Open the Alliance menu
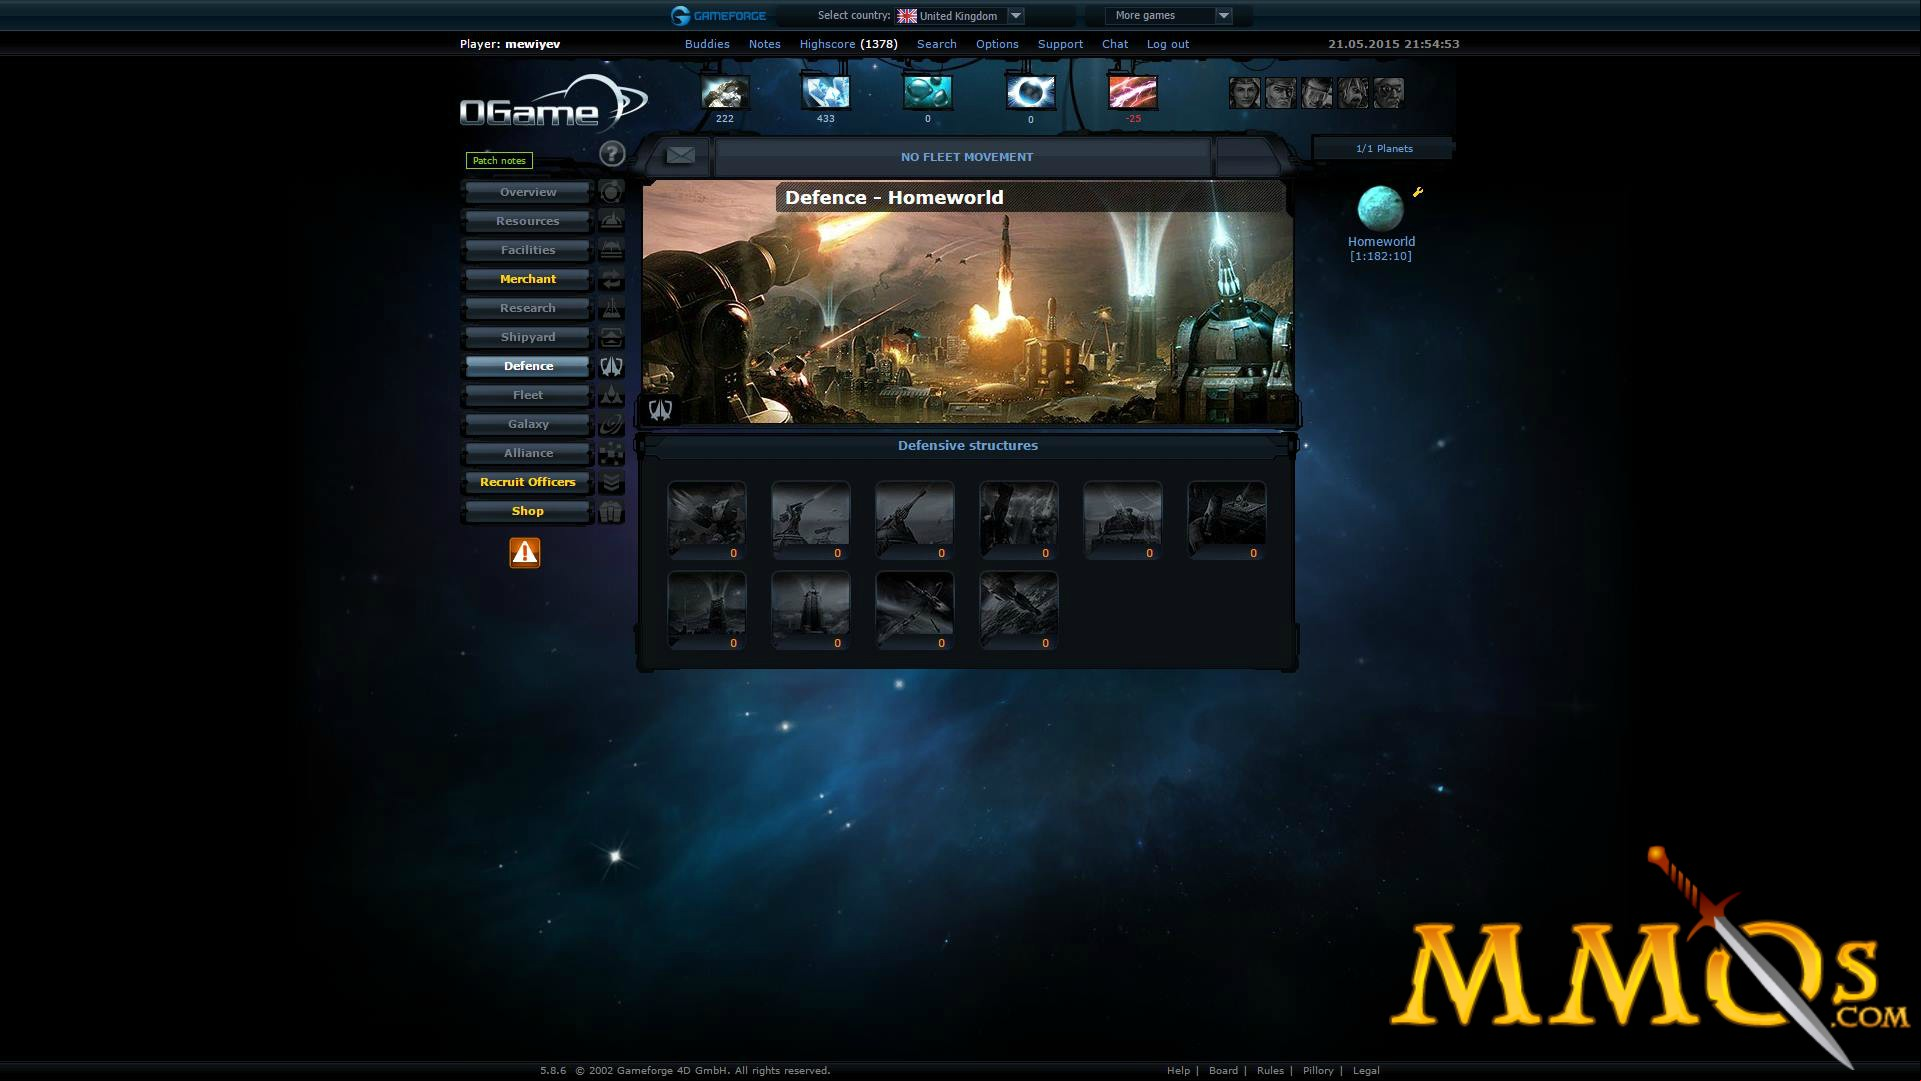Image resolution: width=1921 pixels, height=1081 pixels. [x=528, y=453]
